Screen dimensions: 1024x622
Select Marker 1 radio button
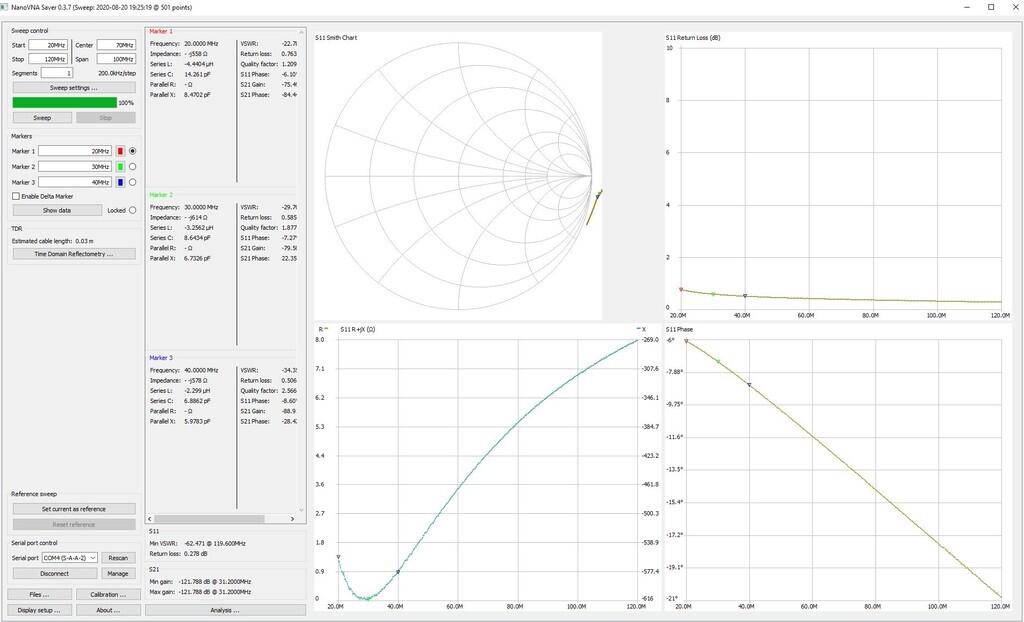point(133,151)
